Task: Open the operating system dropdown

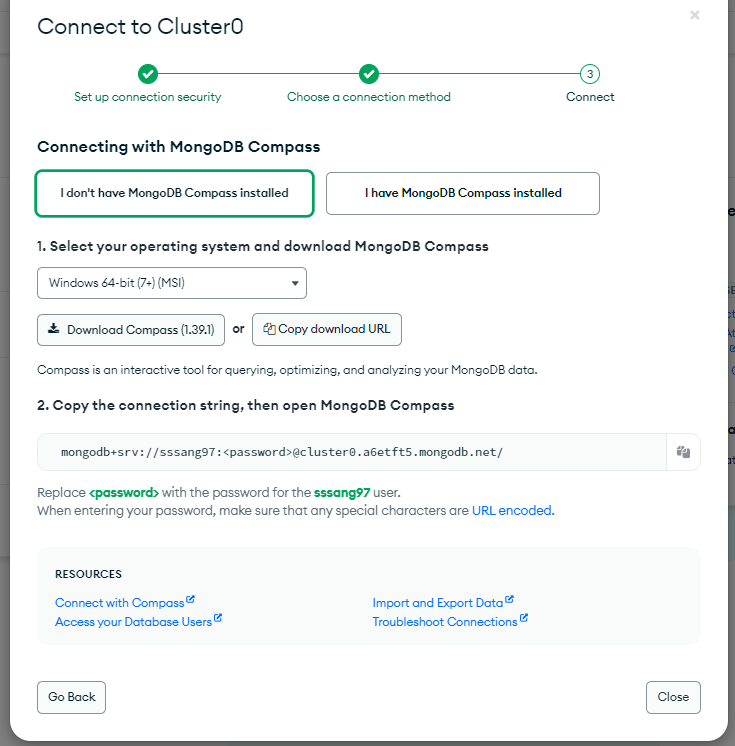Action: coord(172,283)
